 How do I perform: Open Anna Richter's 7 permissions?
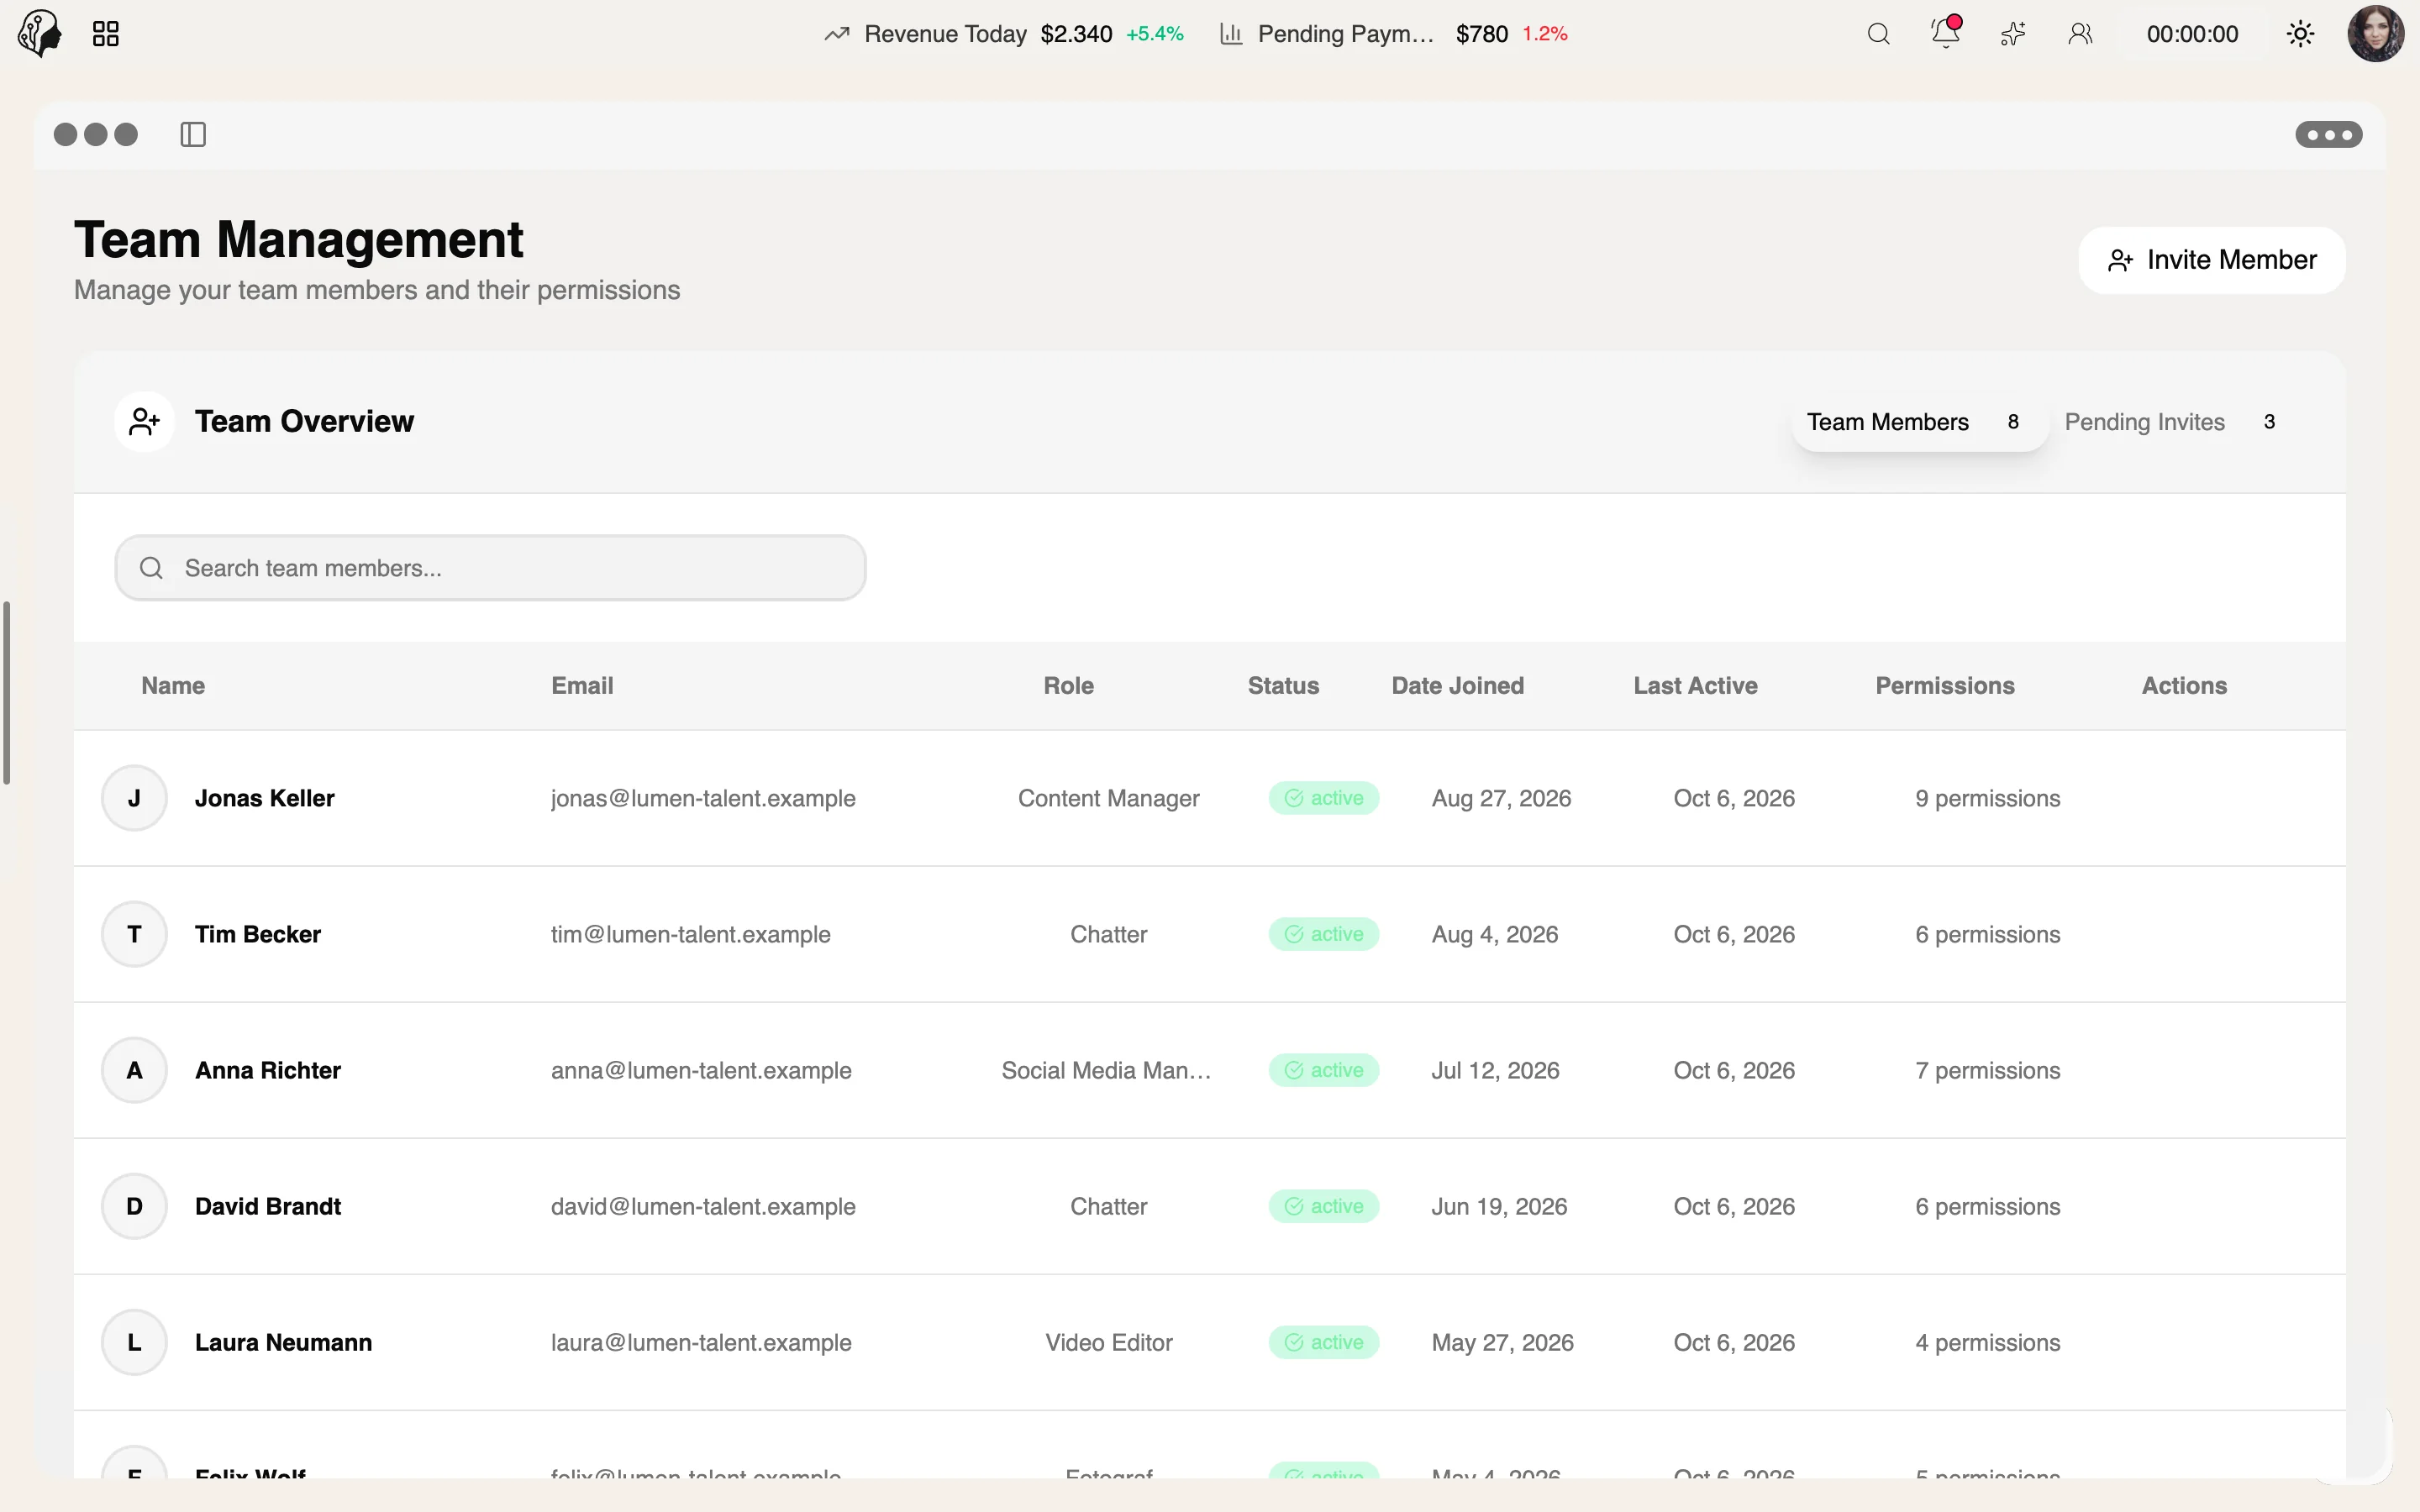click(1987, 1070)
